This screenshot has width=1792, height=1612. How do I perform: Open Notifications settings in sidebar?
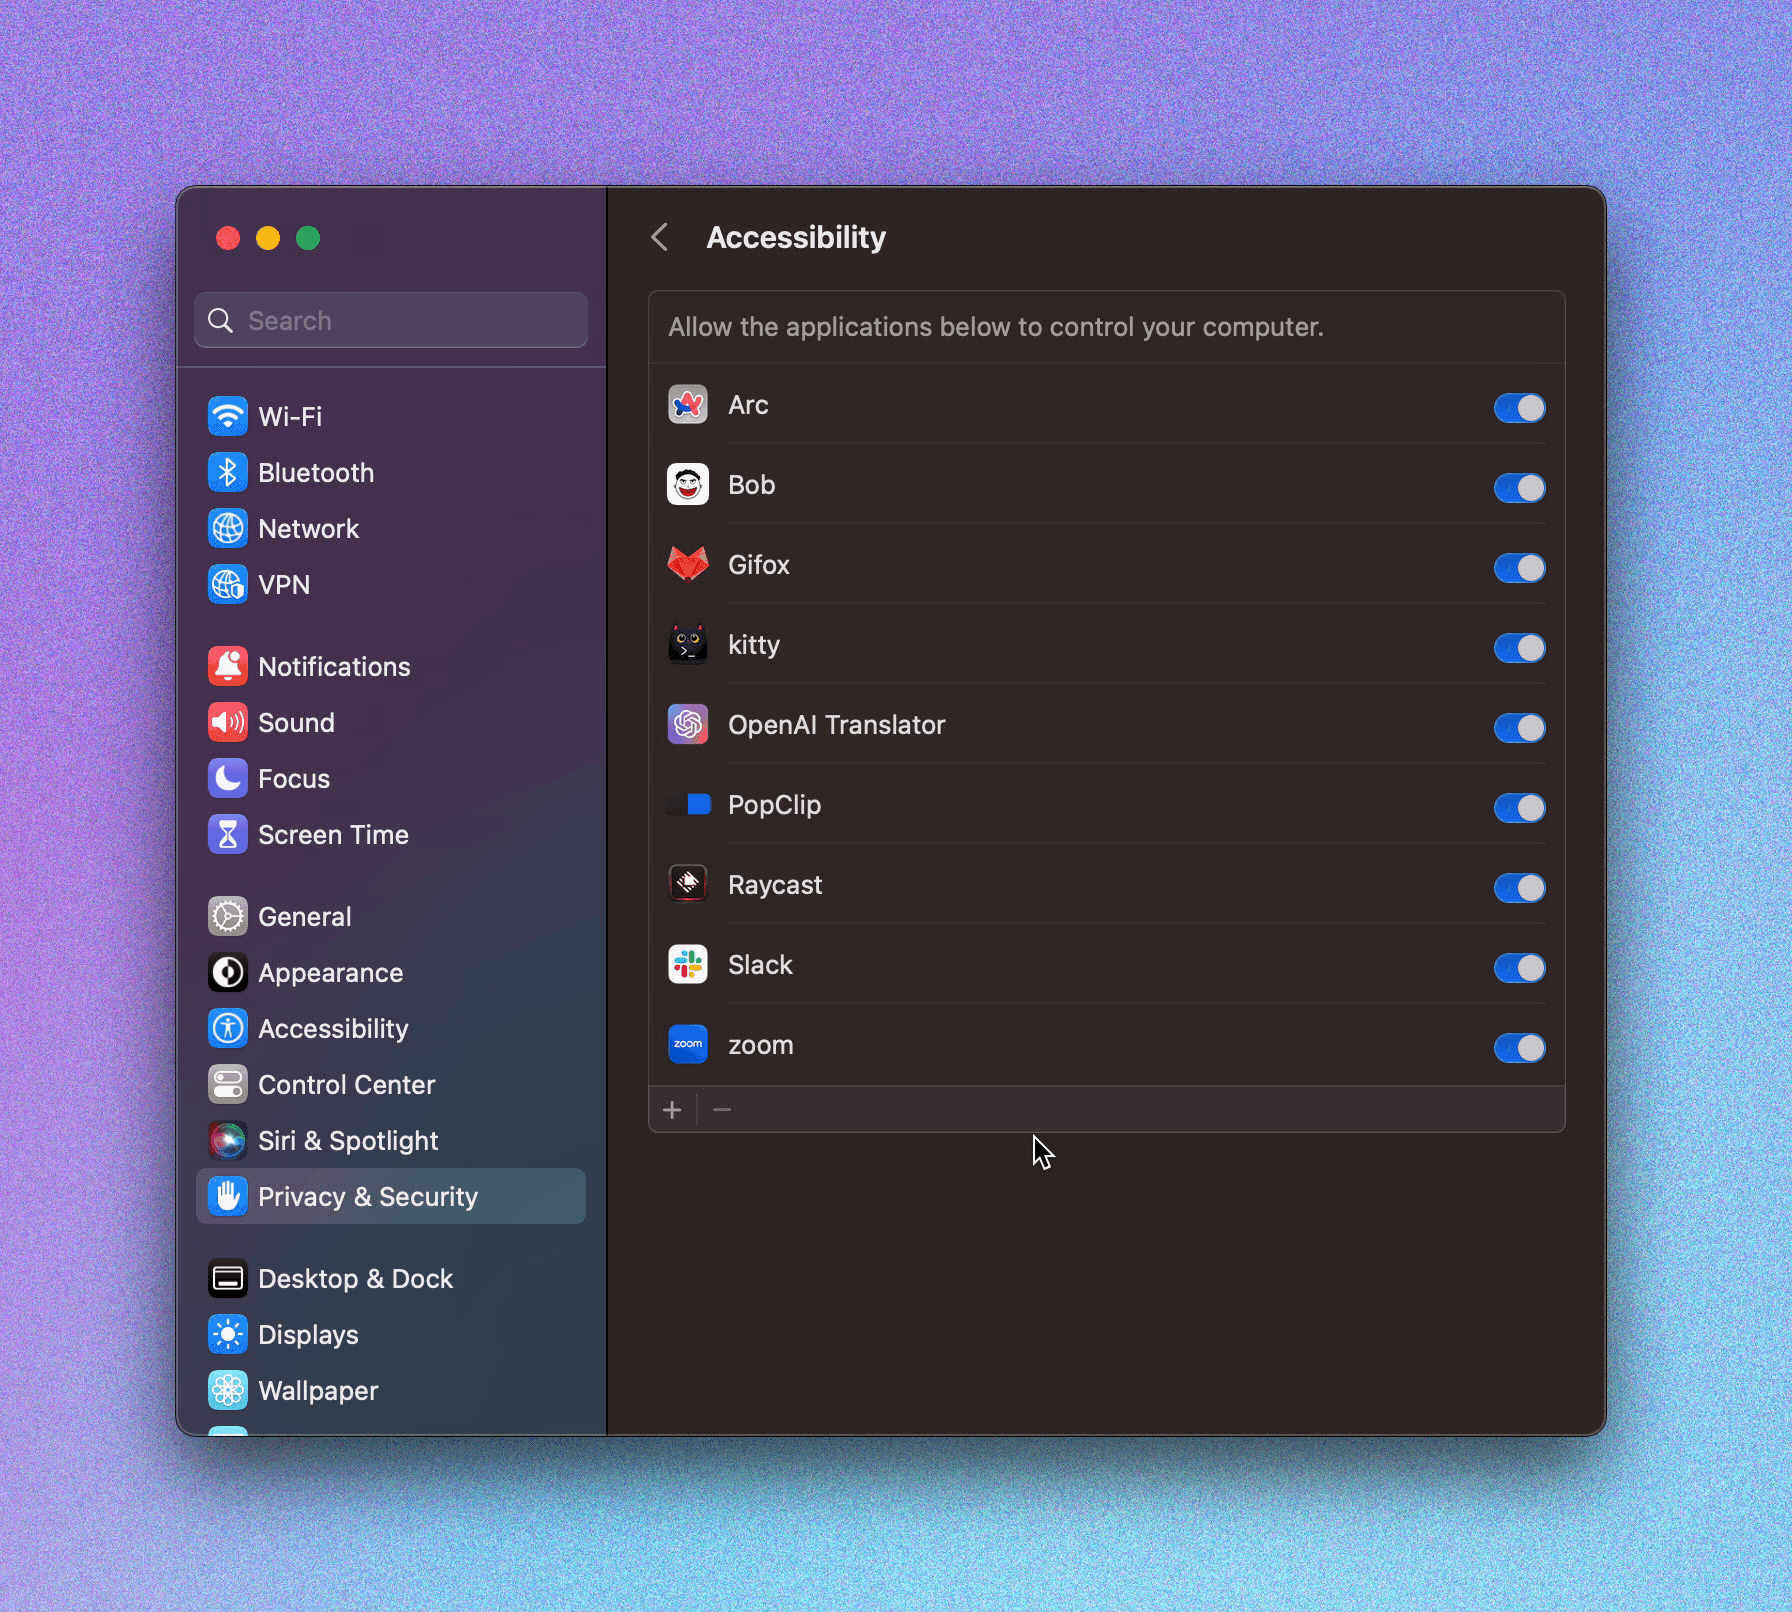tap(333, 667)
